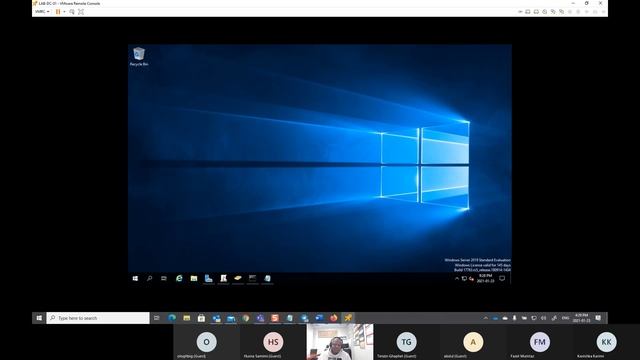Click the last pinned guest taskbar icon
The height and width of the screenshot is (360, 640).
[x=267, y=278]
